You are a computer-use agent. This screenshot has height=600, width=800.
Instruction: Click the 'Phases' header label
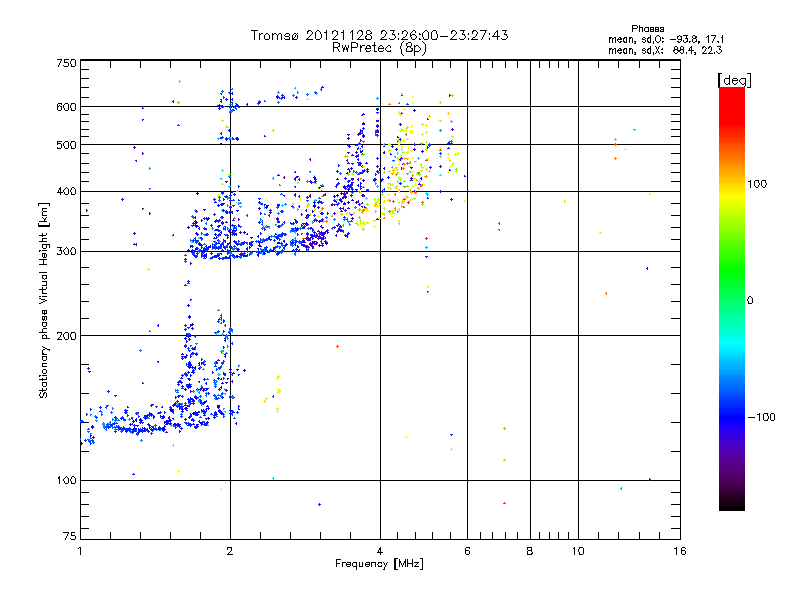[647, 29]
